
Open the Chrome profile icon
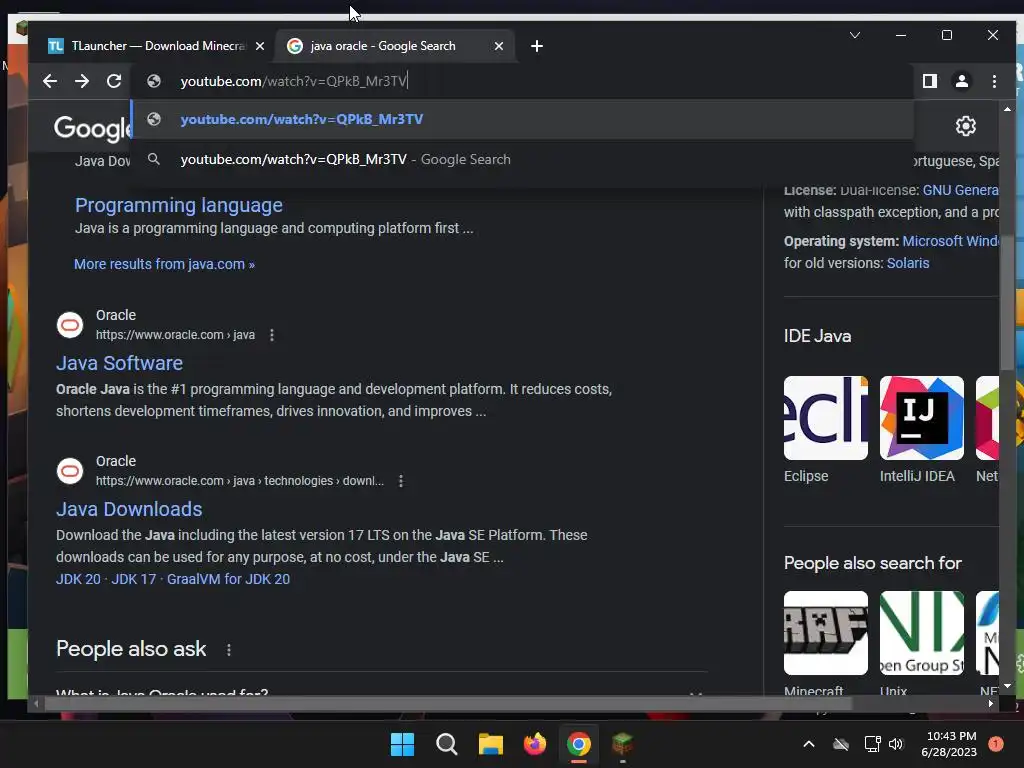pos(961,81)
